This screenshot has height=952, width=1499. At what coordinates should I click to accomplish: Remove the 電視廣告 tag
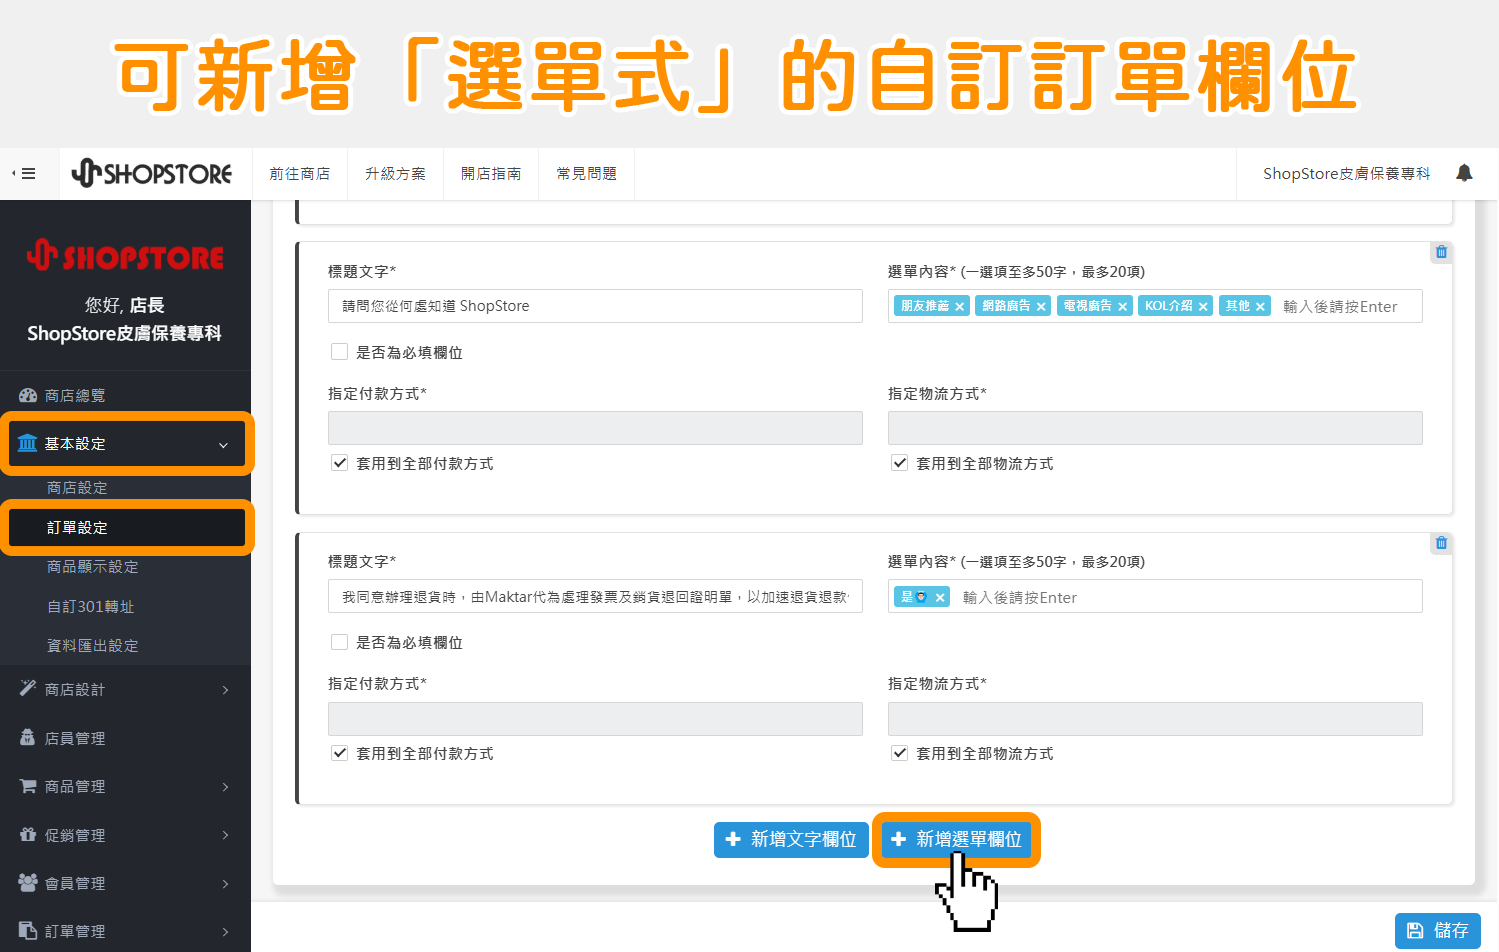[x=1122, y=307]
